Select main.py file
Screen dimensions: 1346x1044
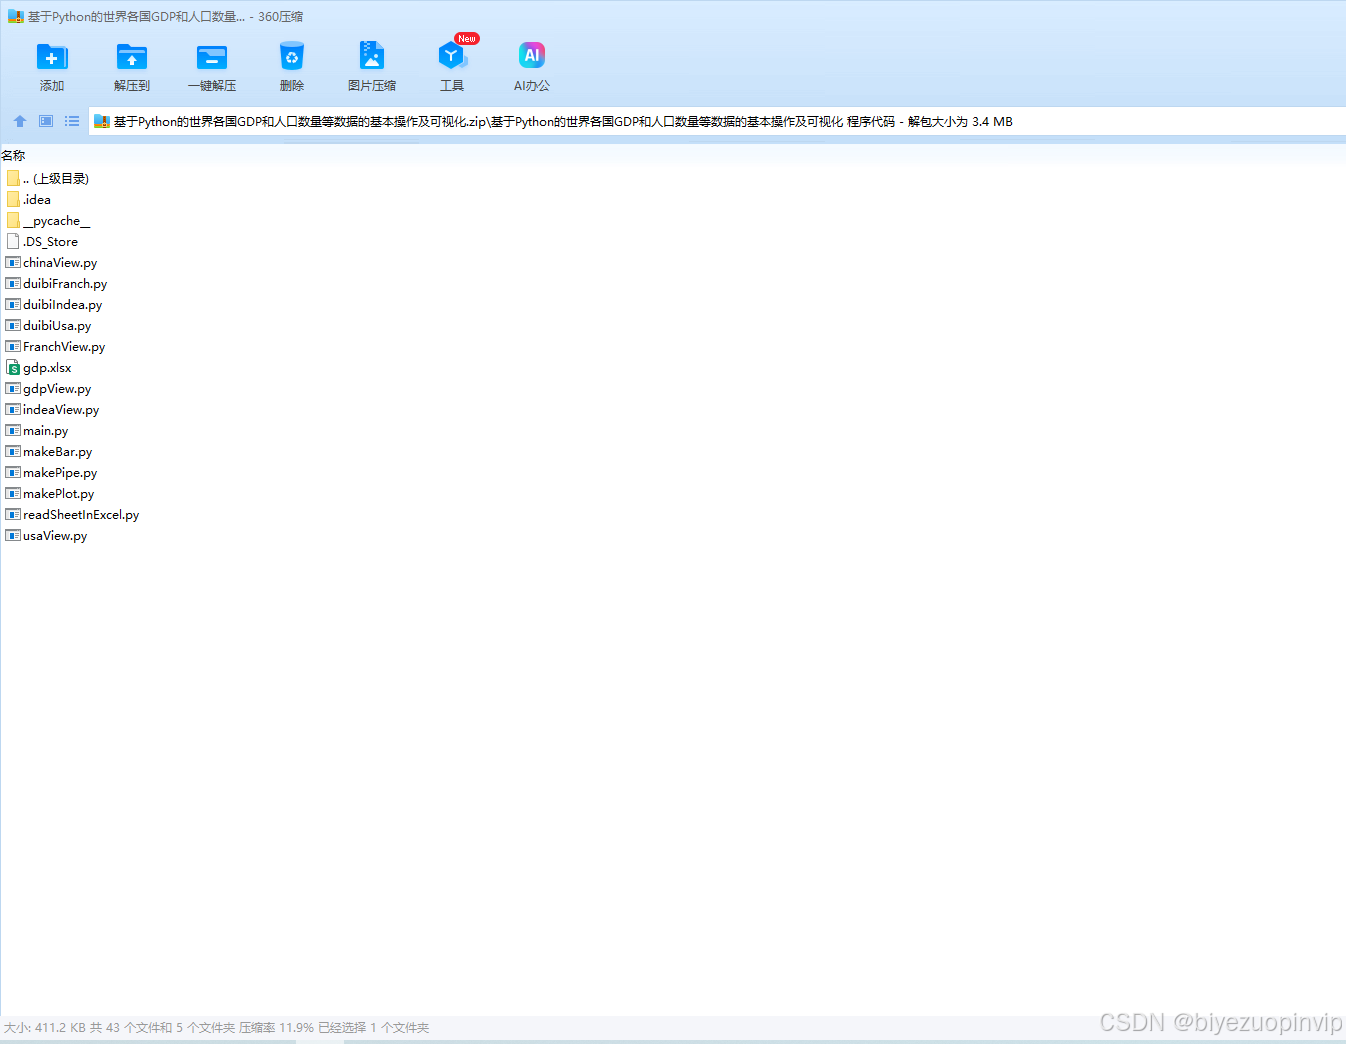click(38, 430)
